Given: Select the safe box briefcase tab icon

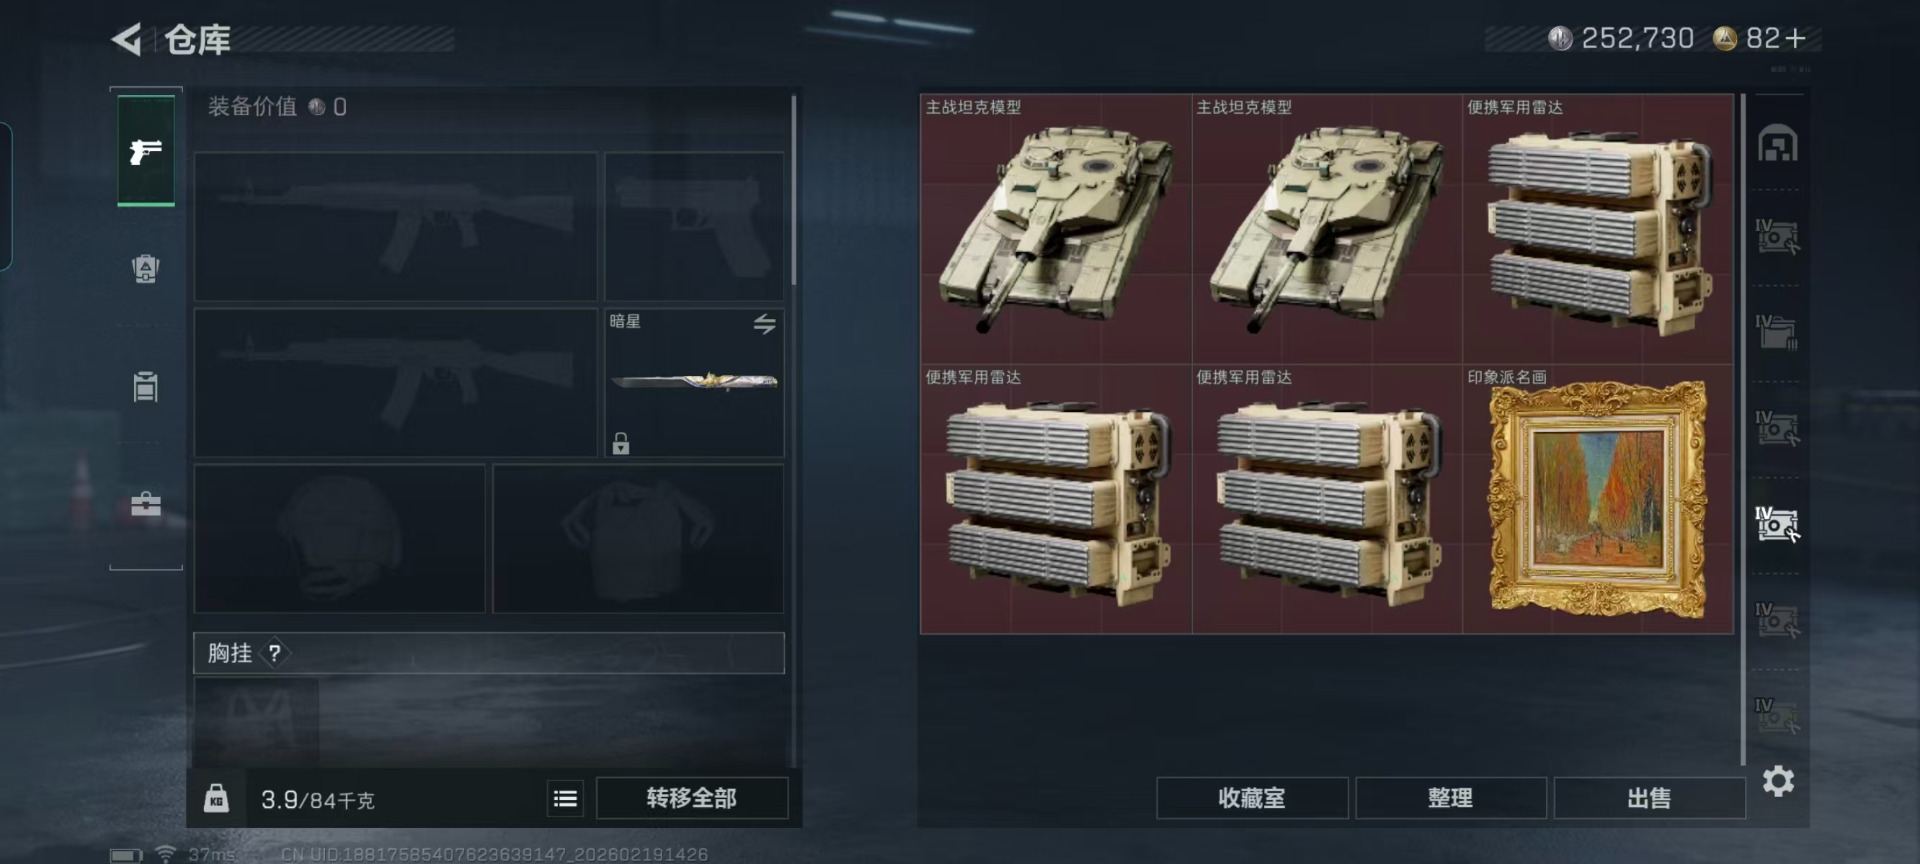Looking at the screenshot, I should (146, 504).
